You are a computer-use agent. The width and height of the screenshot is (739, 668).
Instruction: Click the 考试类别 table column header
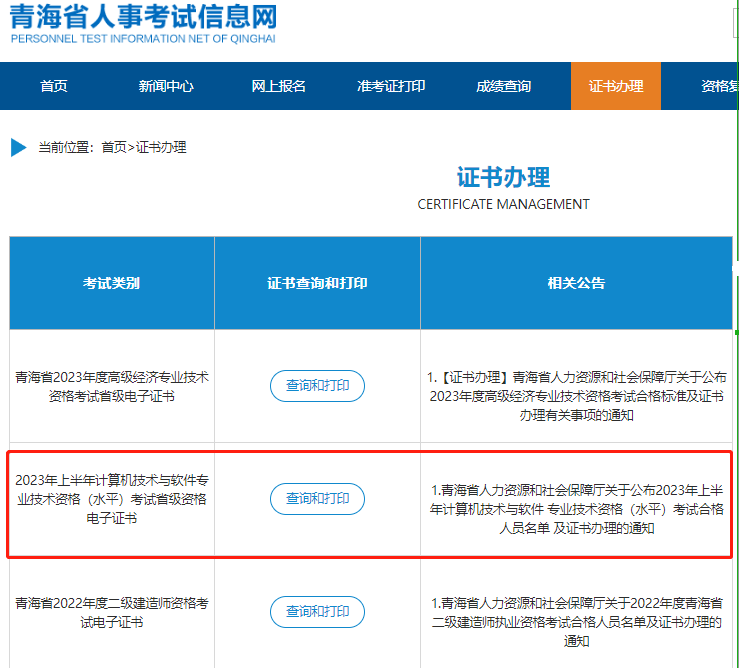[112, 283]
